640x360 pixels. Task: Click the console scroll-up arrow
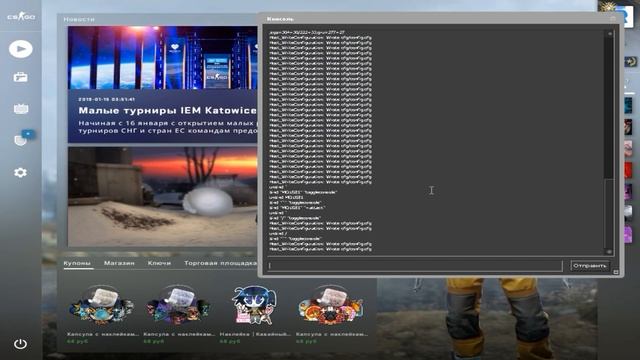click(x=609, y=34)
